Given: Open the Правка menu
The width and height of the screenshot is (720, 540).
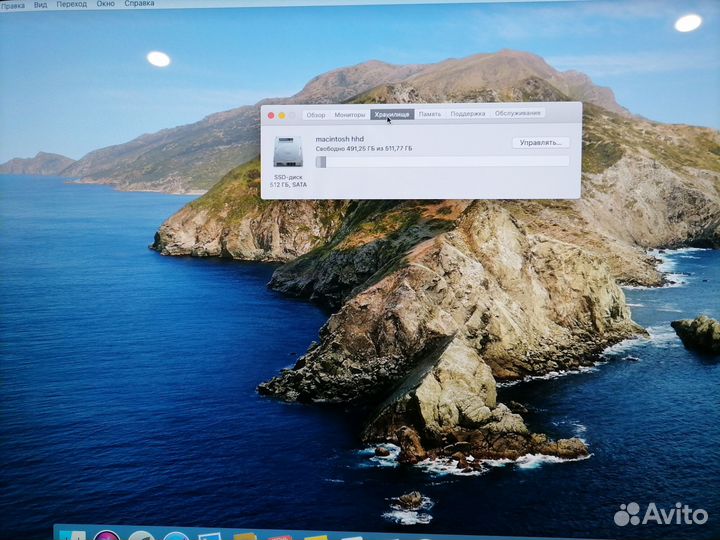Looking at the screenshot, I should 13,5.
